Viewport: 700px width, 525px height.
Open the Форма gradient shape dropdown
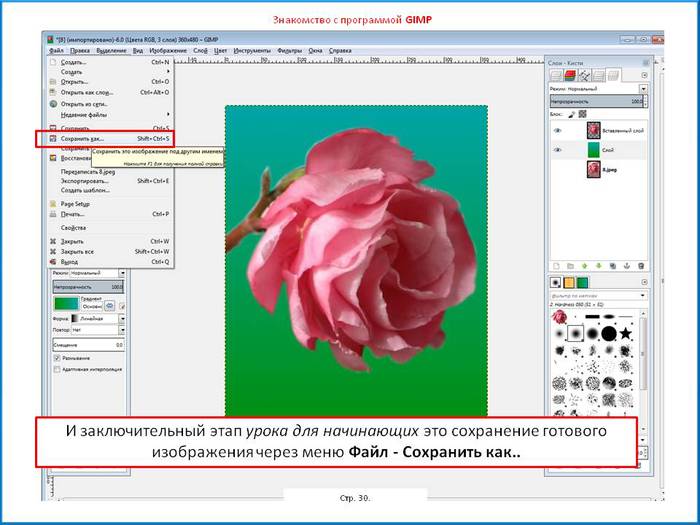[x=121, y=319]
